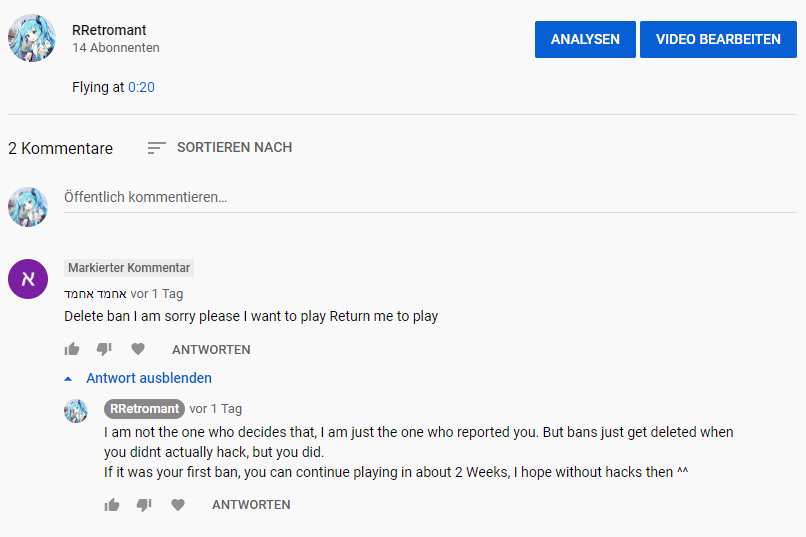806x537 pixels.
Task: Dislike the 'Delete ban I am sorry' comment
Action: click(104, 349)
